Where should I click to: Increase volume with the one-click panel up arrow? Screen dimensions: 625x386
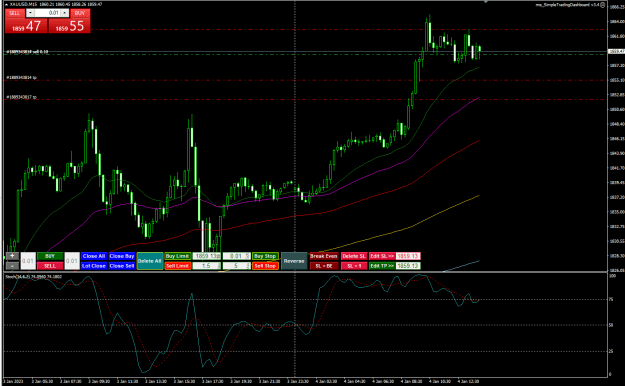(x=64, y=13)
